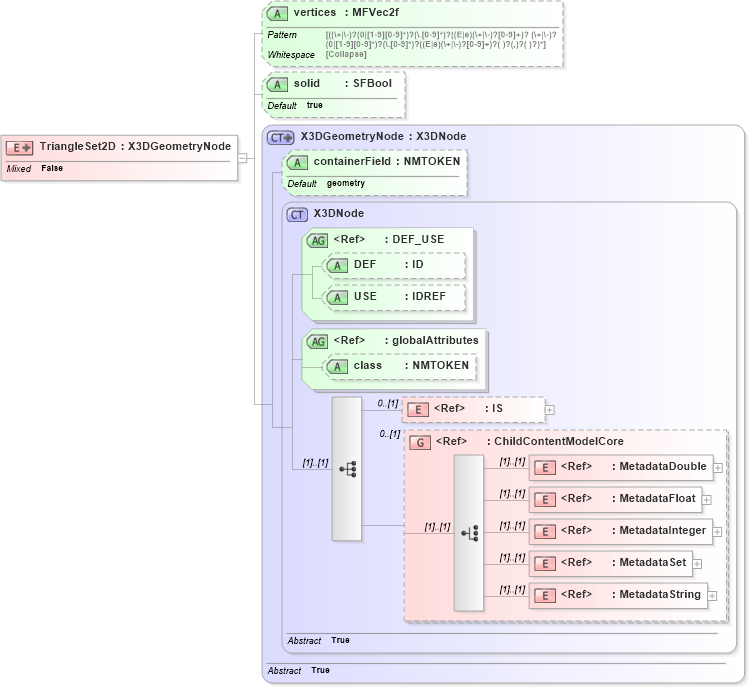This screenshot has height=687, width=749.
Task: Select the vertices : MFVec2f attribute label
Action: point(346,12)
